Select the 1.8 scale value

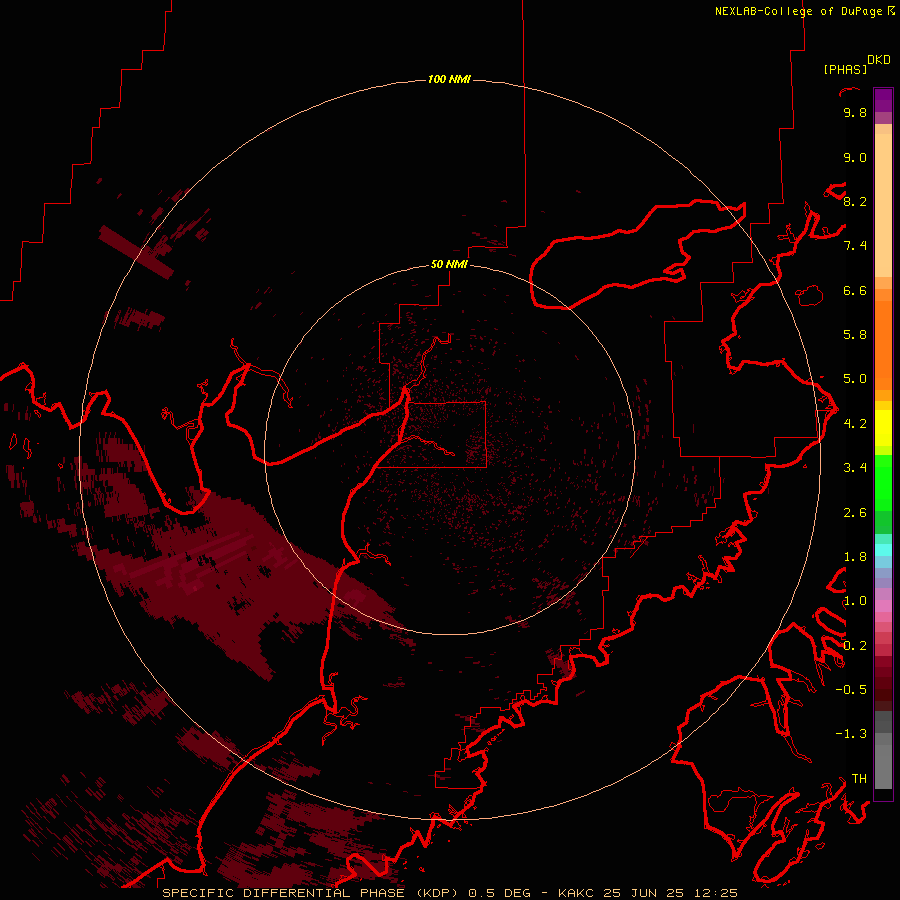point(855,557)
